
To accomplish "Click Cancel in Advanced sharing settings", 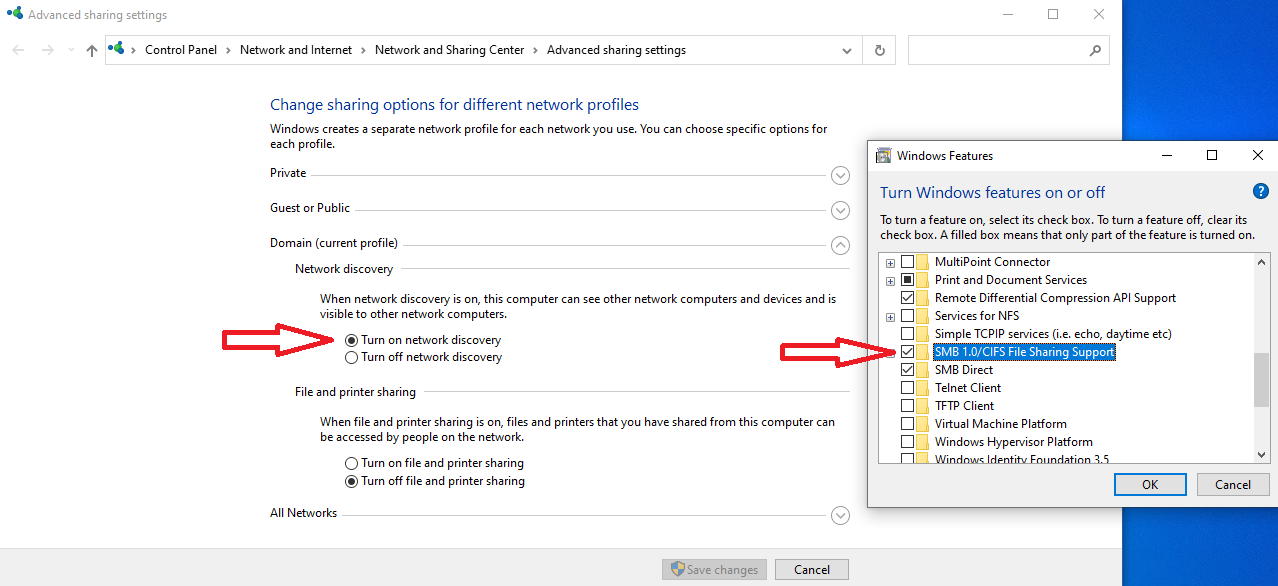I will [x=812, y=570].
